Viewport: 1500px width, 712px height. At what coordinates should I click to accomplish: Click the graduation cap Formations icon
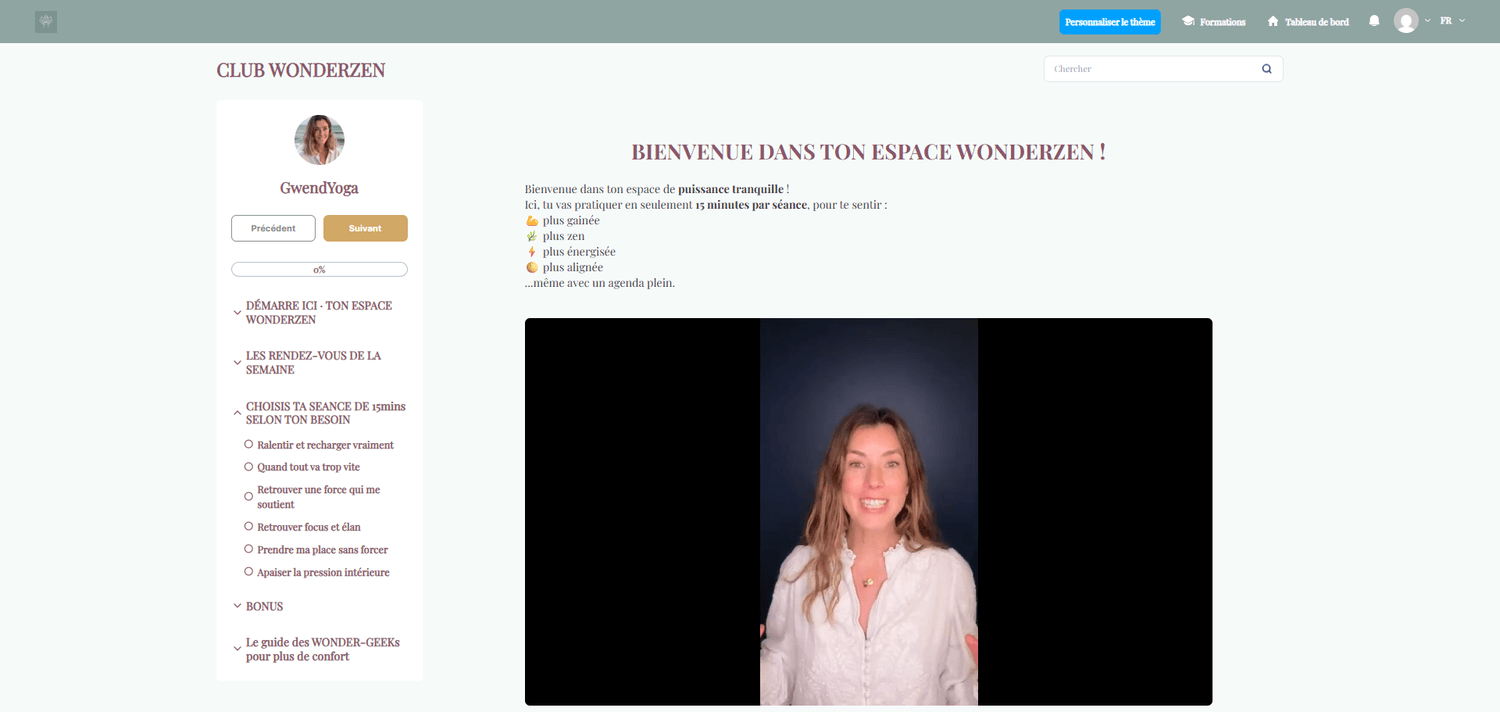click(1188, 21)
